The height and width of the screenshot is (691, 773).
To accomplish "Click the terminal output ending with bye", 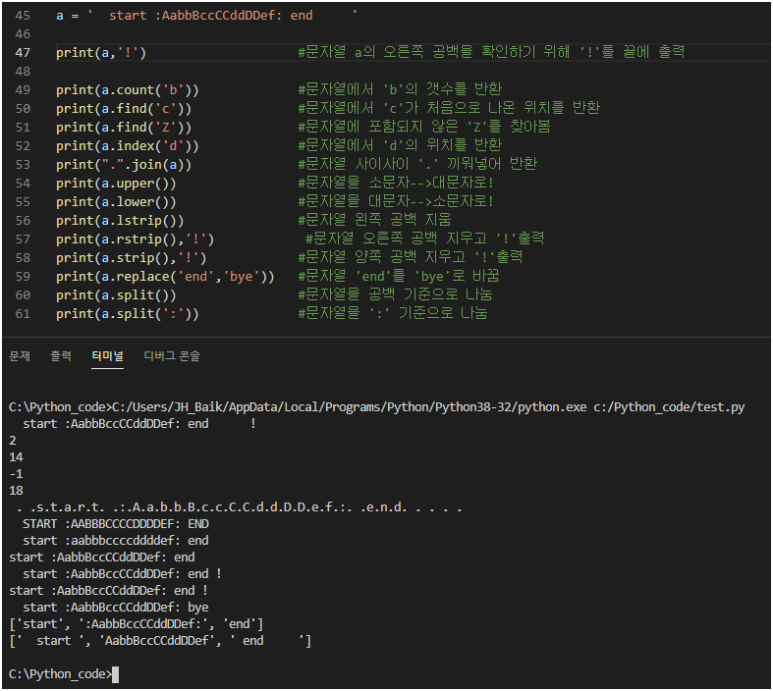I will coord(115,607).
